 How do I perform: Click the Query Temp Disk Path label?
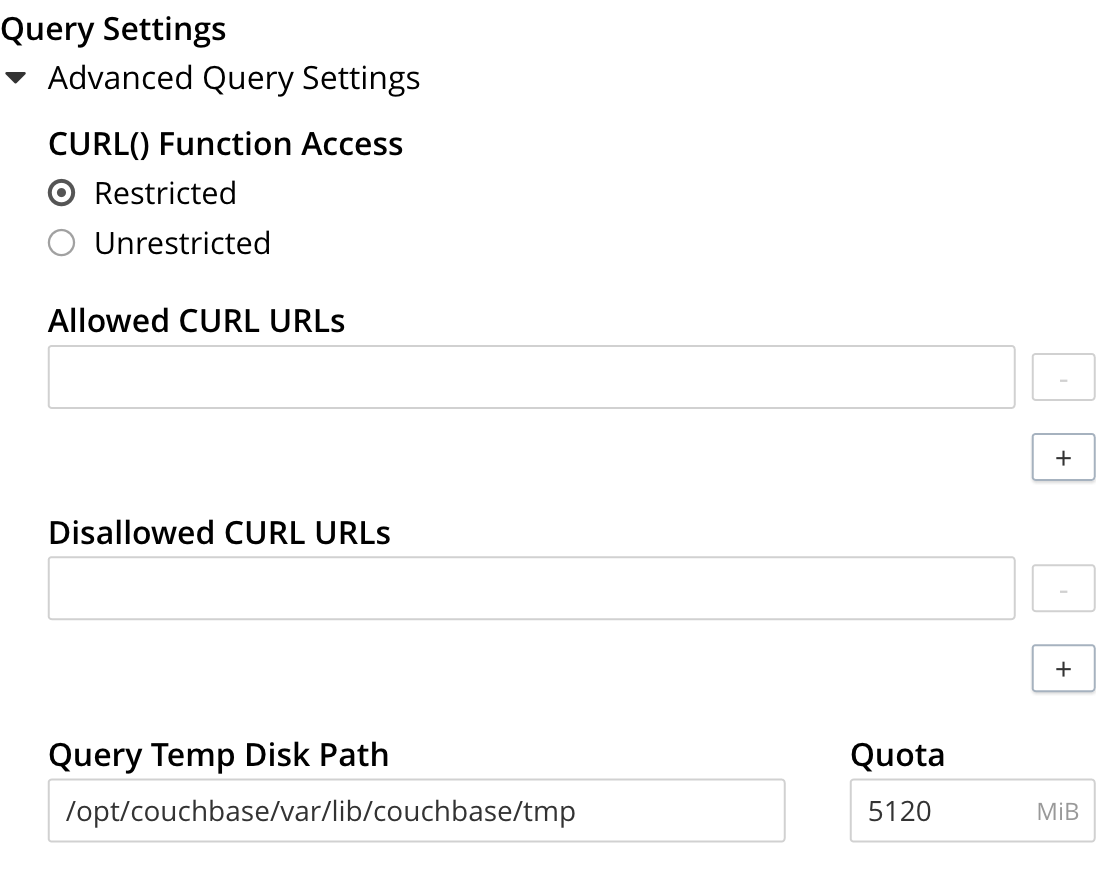point(218,756)
